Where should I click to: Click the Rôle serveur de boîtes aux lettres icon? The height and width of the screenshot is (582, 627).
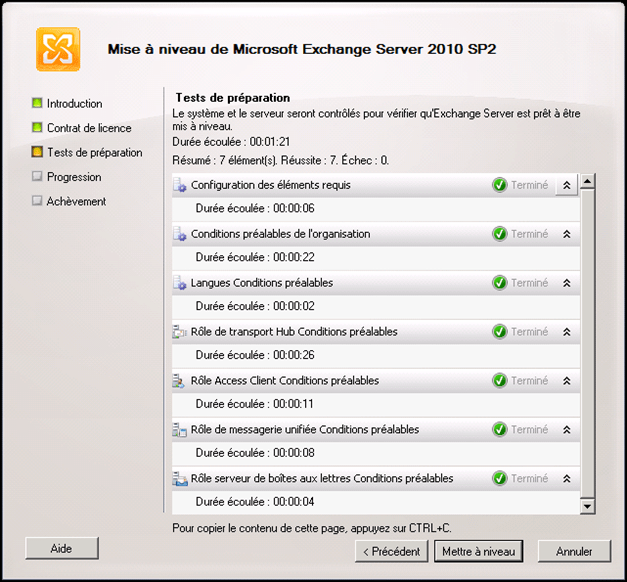(x=180, y=479)
